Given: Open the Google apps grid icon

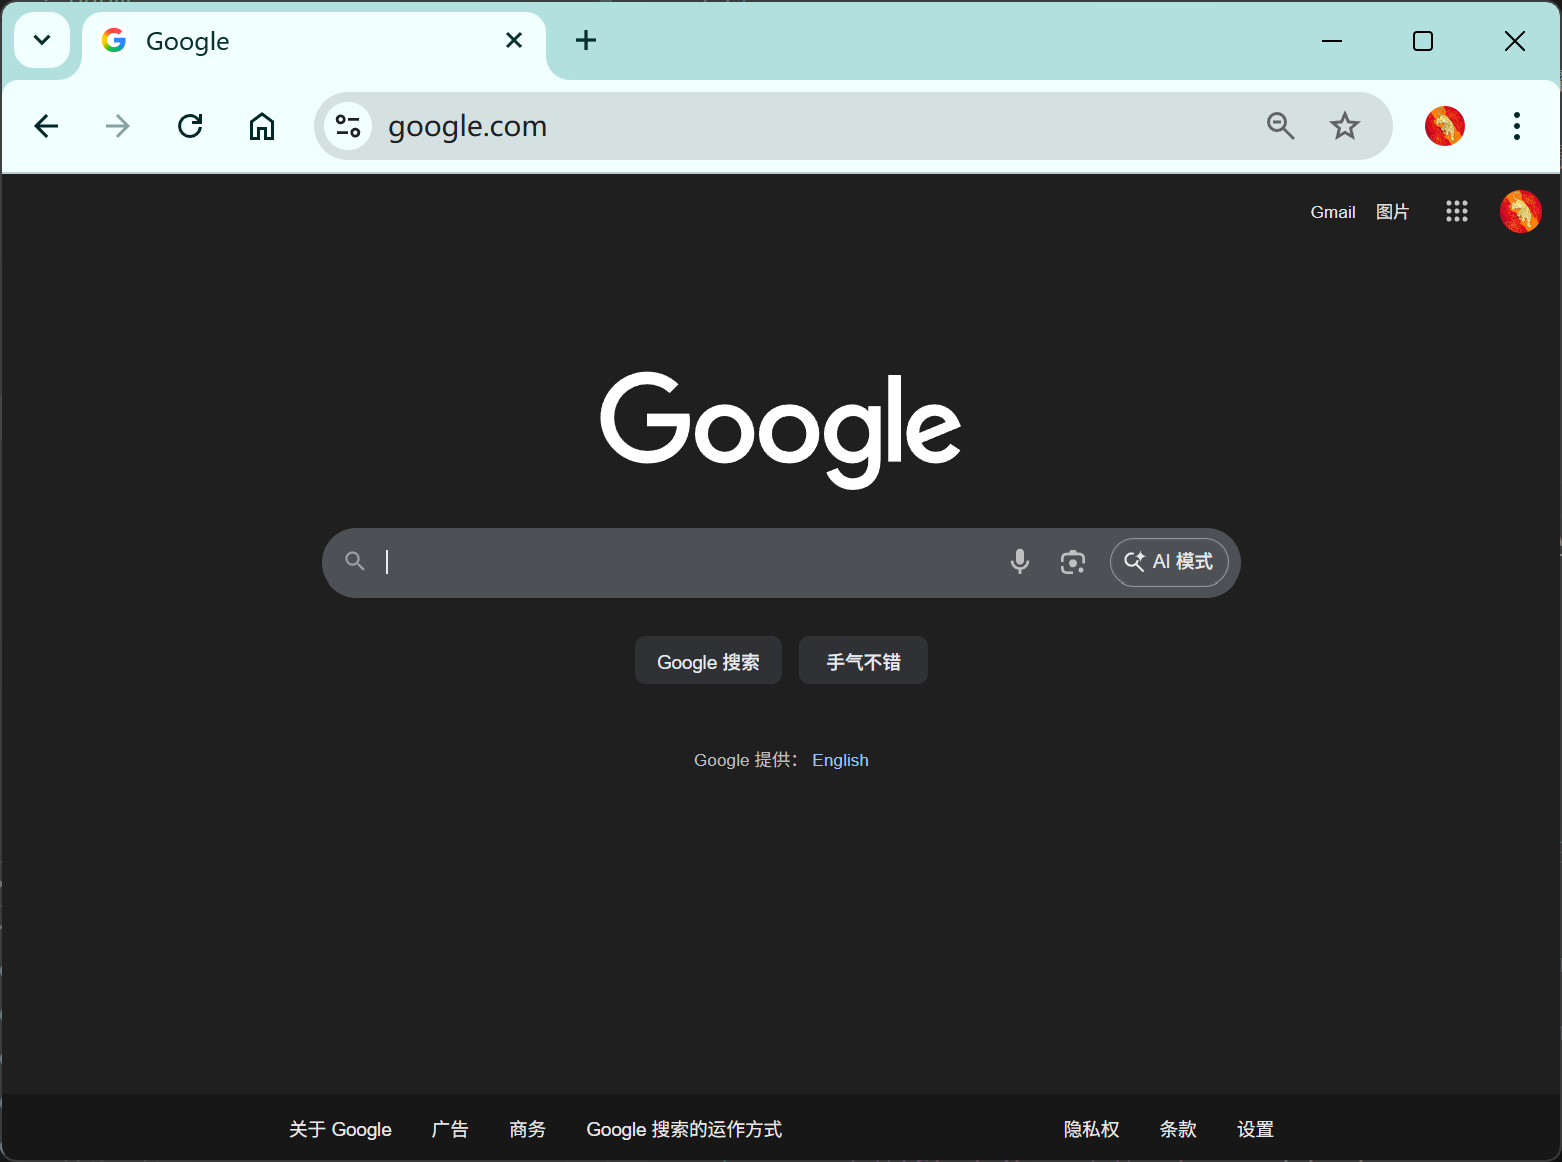Looking at the screenshot, I should tap(1456, 211).
